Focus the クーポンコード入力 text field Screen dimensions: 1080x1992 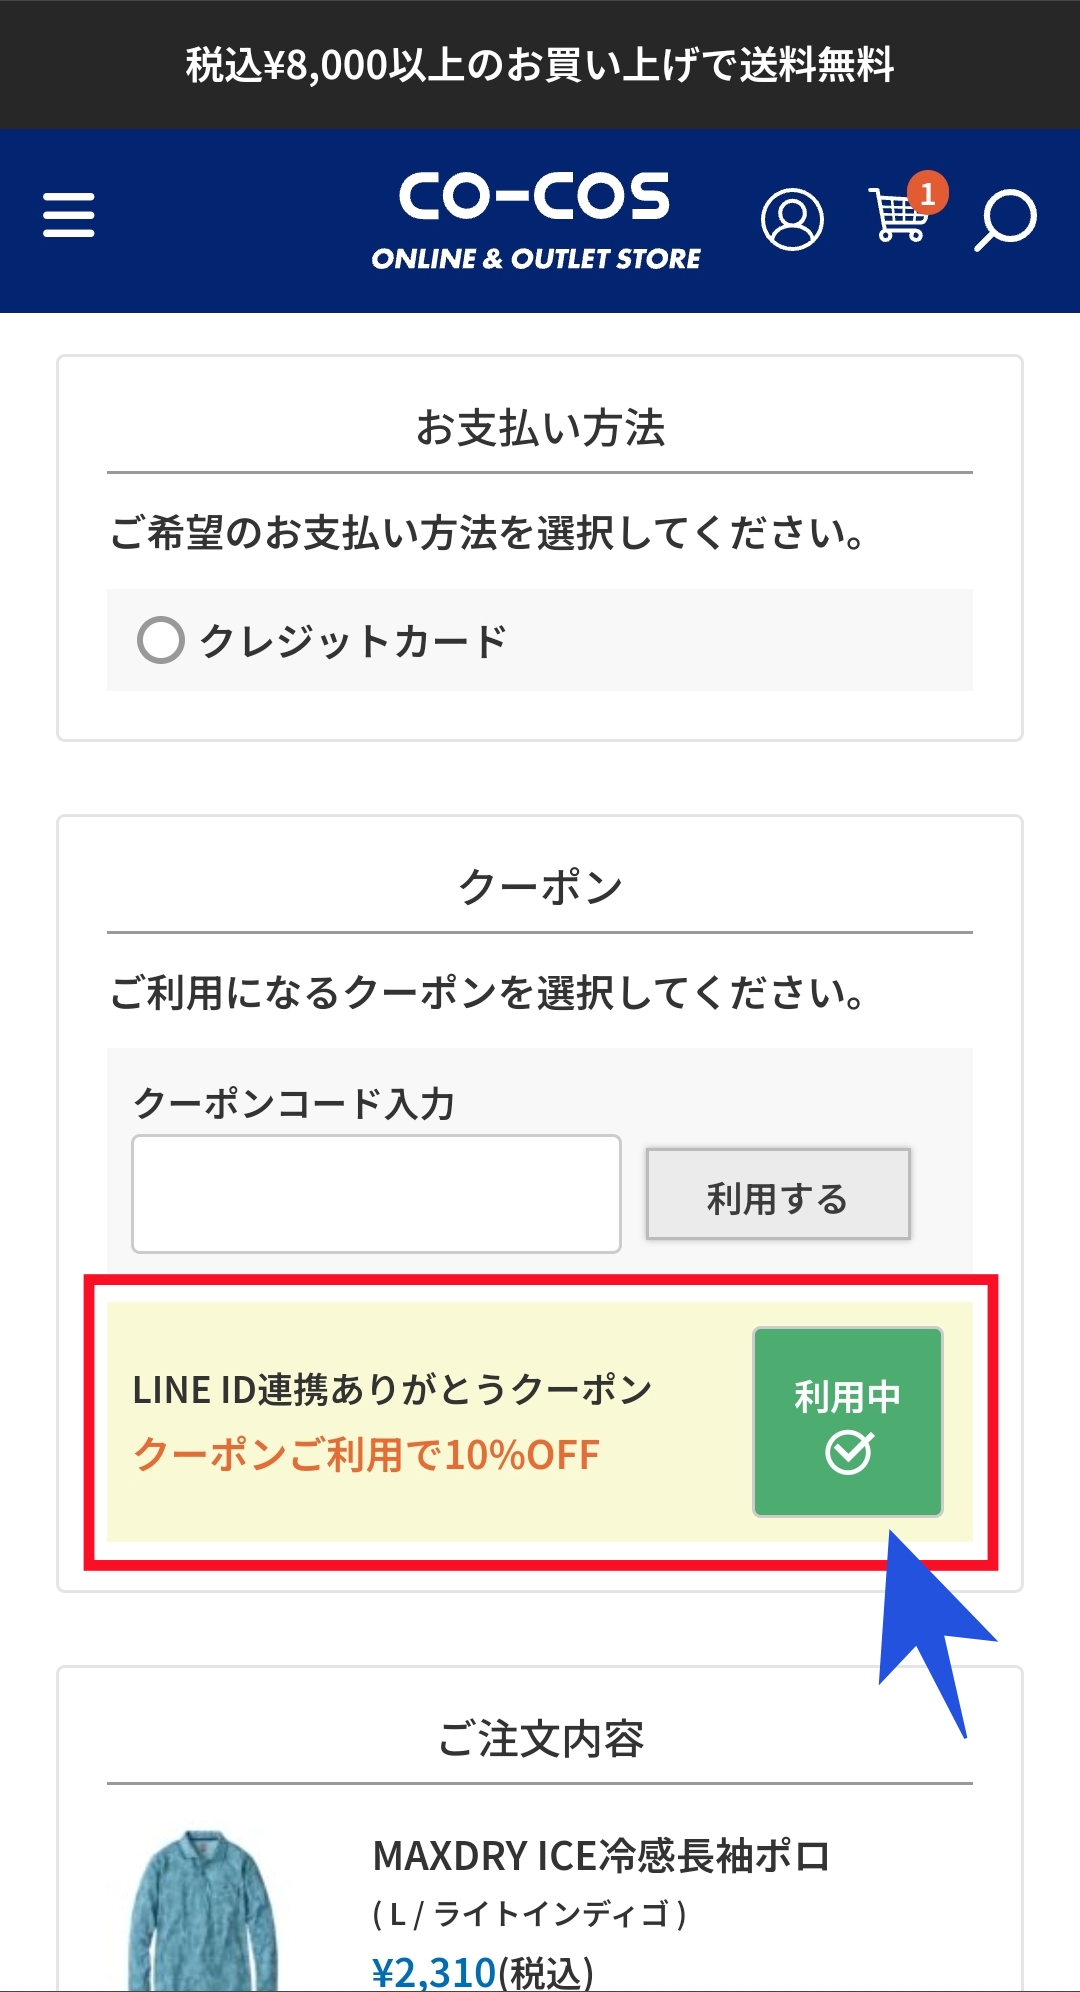(376, 1193)
